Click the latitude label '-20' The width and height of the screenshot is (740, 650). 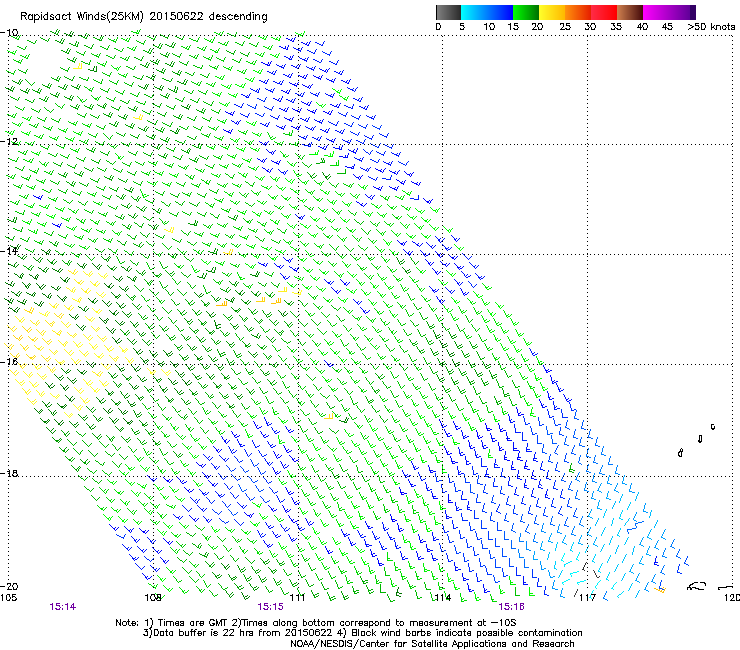point(10,586)
